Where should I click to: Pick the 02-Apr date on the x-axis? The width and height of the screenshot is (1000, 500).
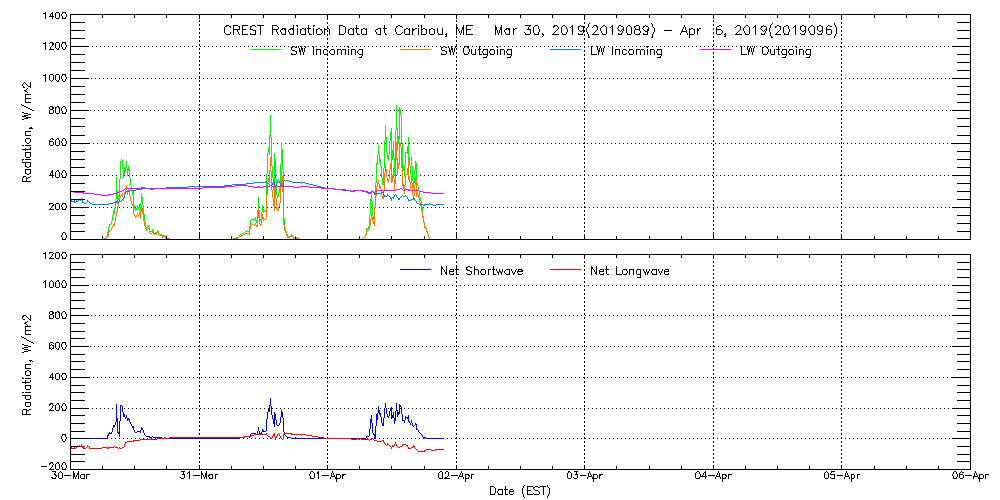456,476
